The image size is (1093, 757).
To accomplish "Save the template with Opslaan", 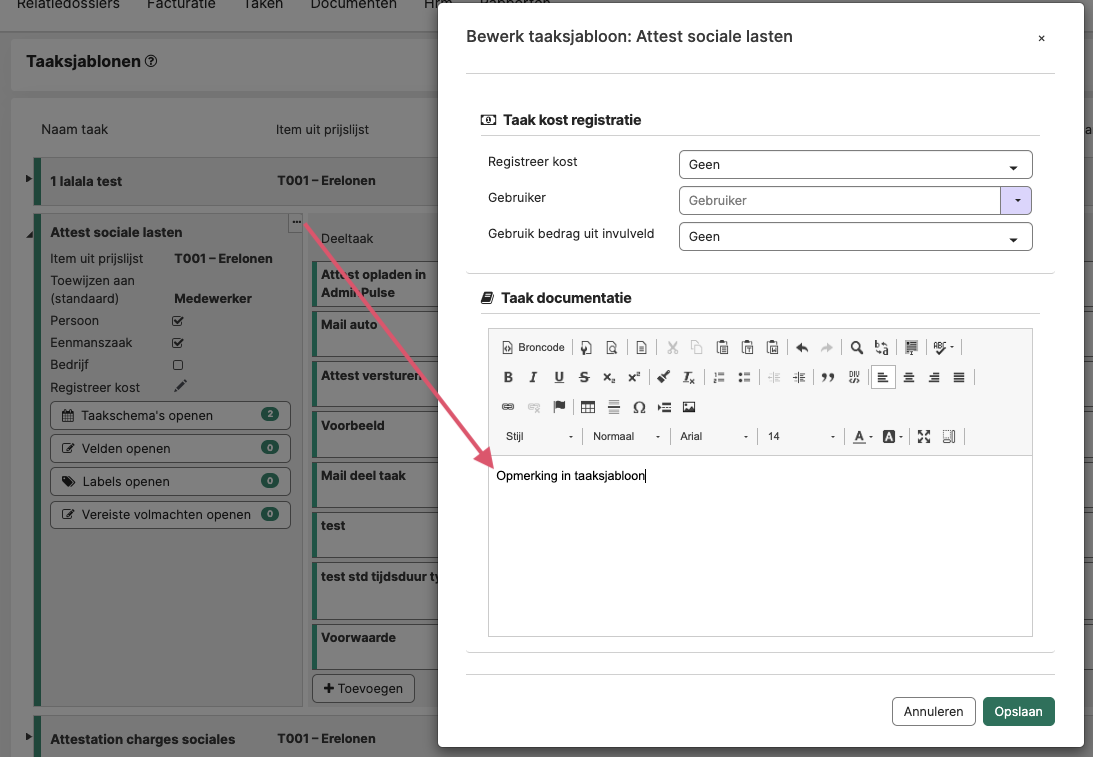I will (1018, 712).
